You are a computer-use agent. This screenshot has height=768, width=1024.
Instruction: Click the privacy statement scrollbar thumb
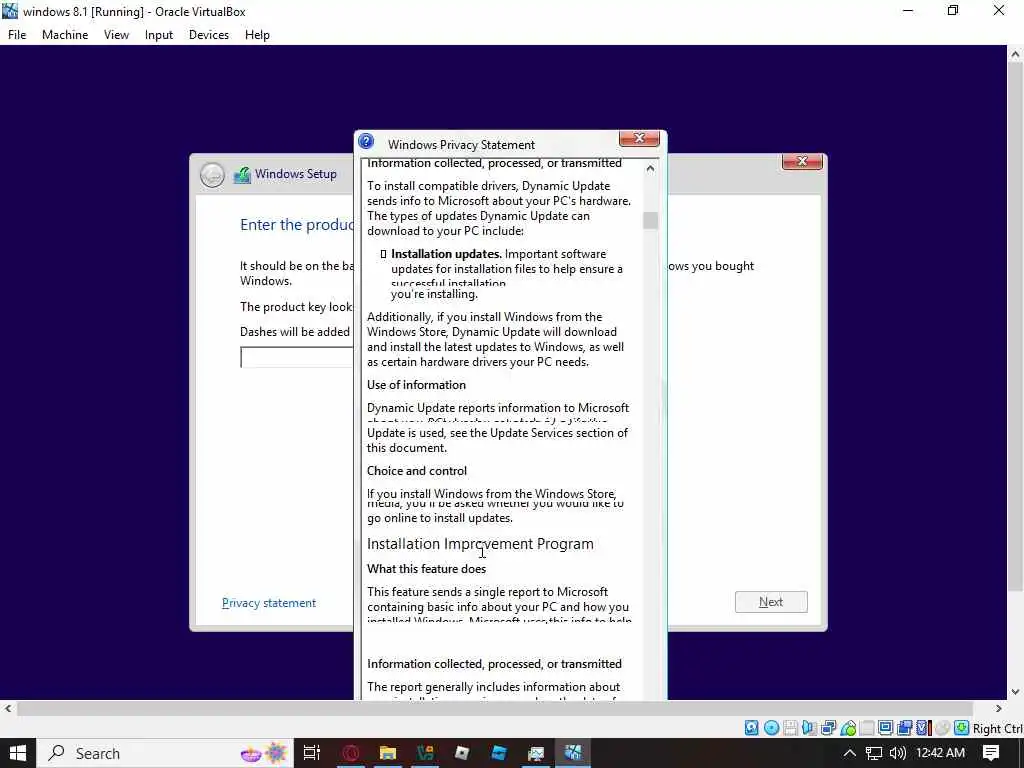650,221
